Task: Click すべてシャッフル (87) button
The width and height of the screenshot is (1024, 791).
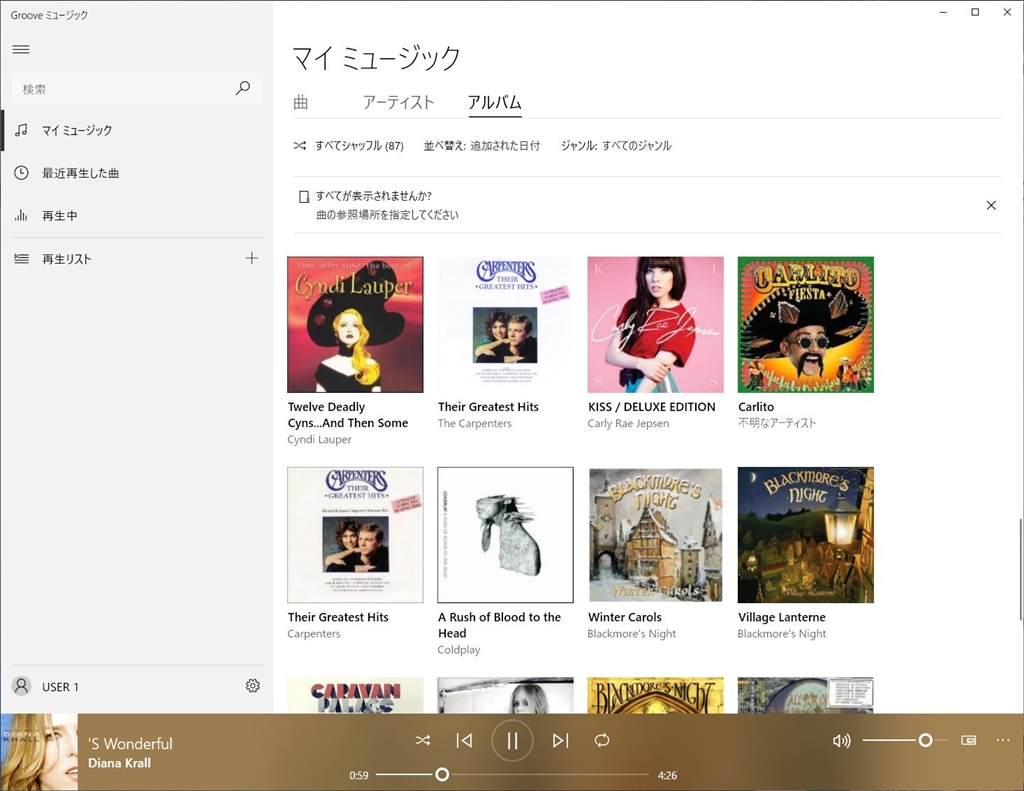Action: (x=348, y=146)
